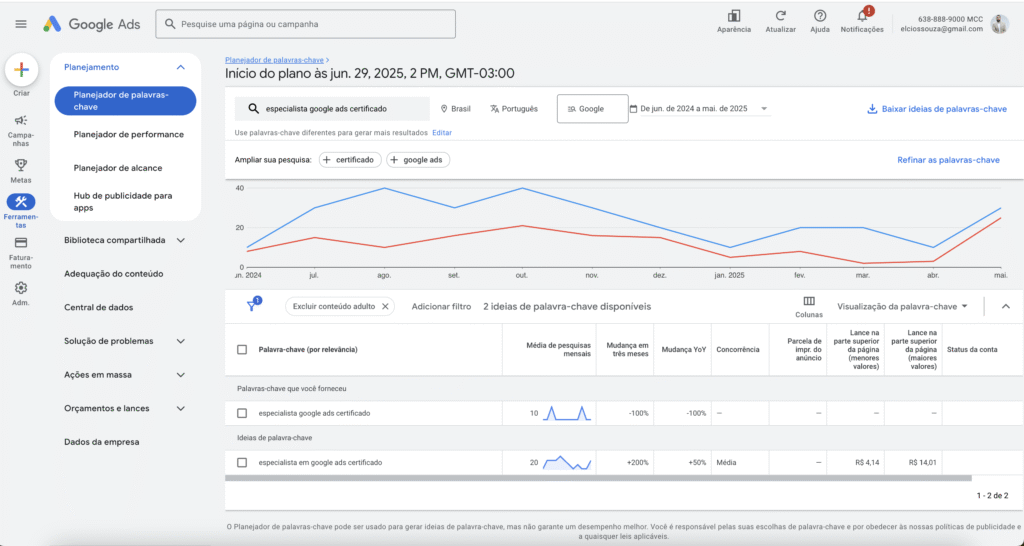Click the magnifier in keyword search box
Viewport: 1024px width, 546px height.
click(253, 109)
